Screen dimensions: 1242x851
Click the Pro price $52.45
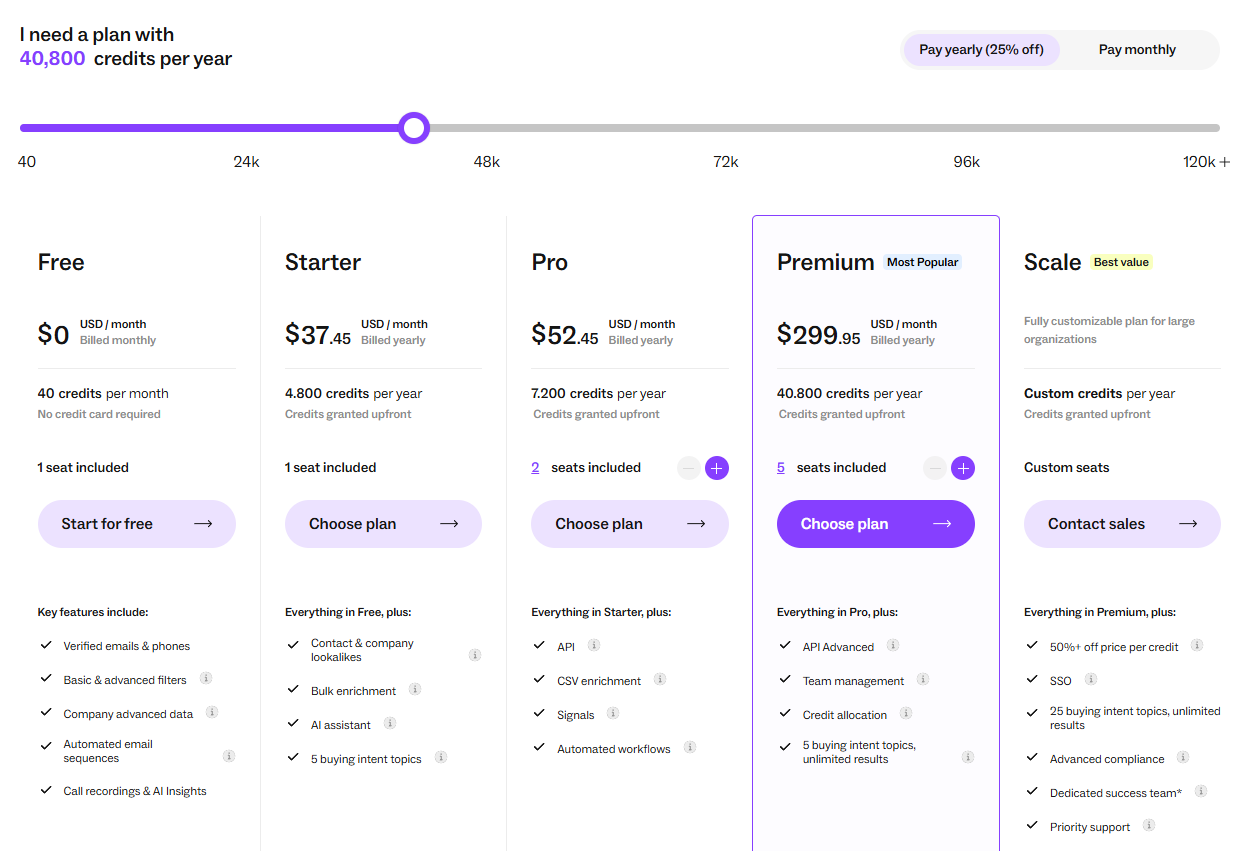click(565, 333)
